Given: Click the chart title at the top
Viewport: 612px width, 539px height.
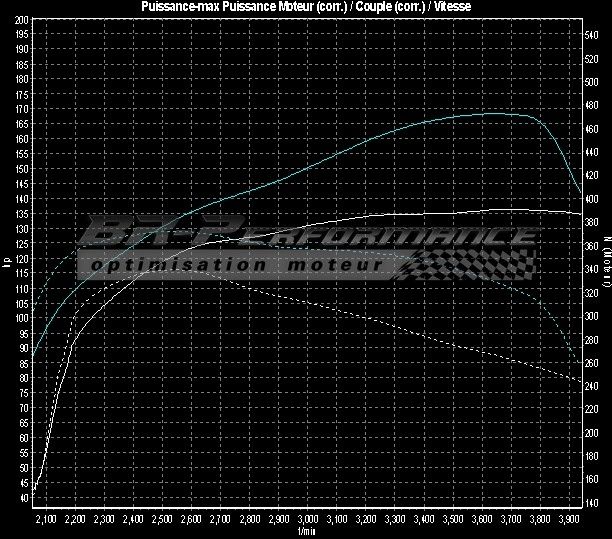Looking at the screenshot, I should 306,6.
